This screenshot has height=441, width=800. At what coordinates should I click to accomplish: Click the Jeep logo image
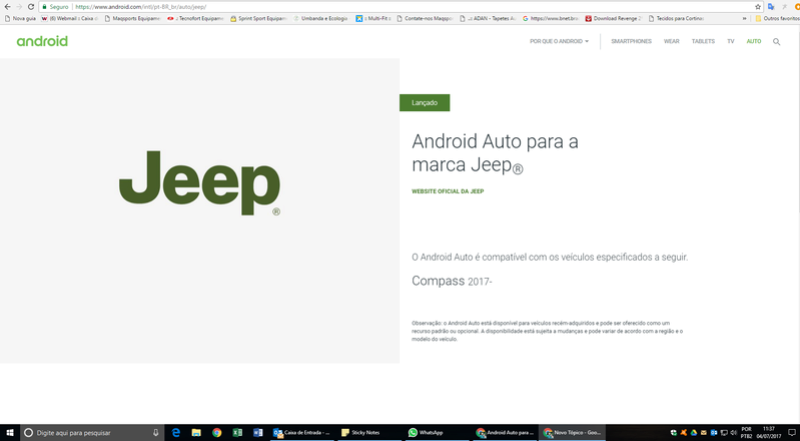point(199,183)
